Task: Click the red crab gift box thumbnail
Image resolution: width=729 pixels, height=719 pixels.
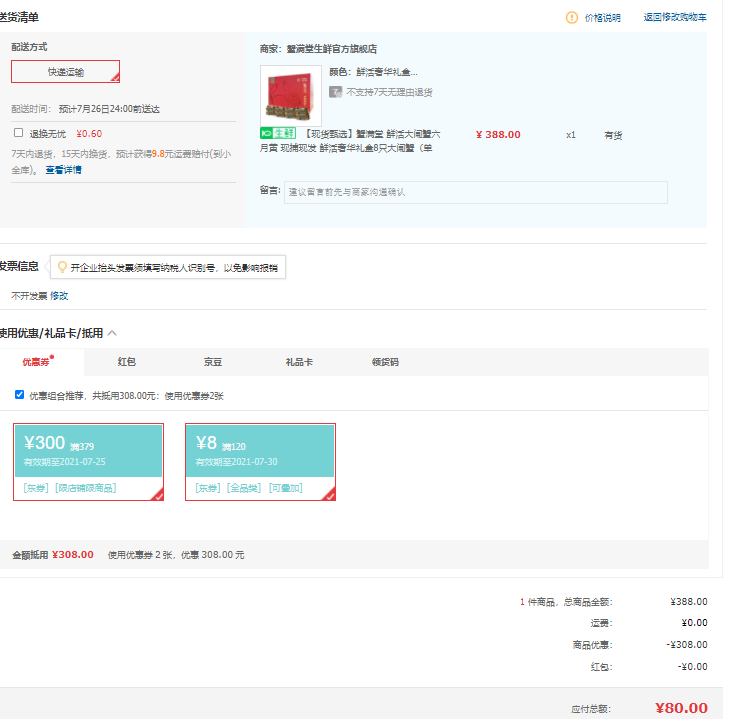Action: 291,95
